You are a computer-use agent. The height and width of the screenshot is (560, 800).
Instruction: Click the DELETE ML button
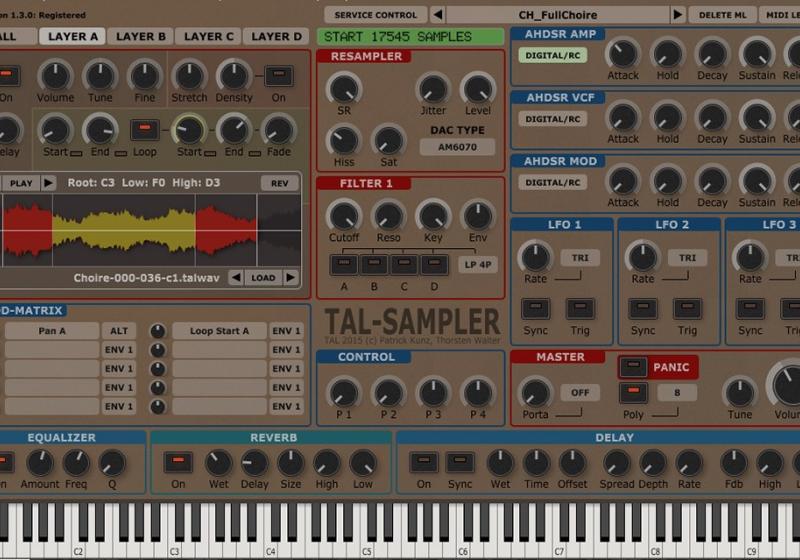pos(721,15)
